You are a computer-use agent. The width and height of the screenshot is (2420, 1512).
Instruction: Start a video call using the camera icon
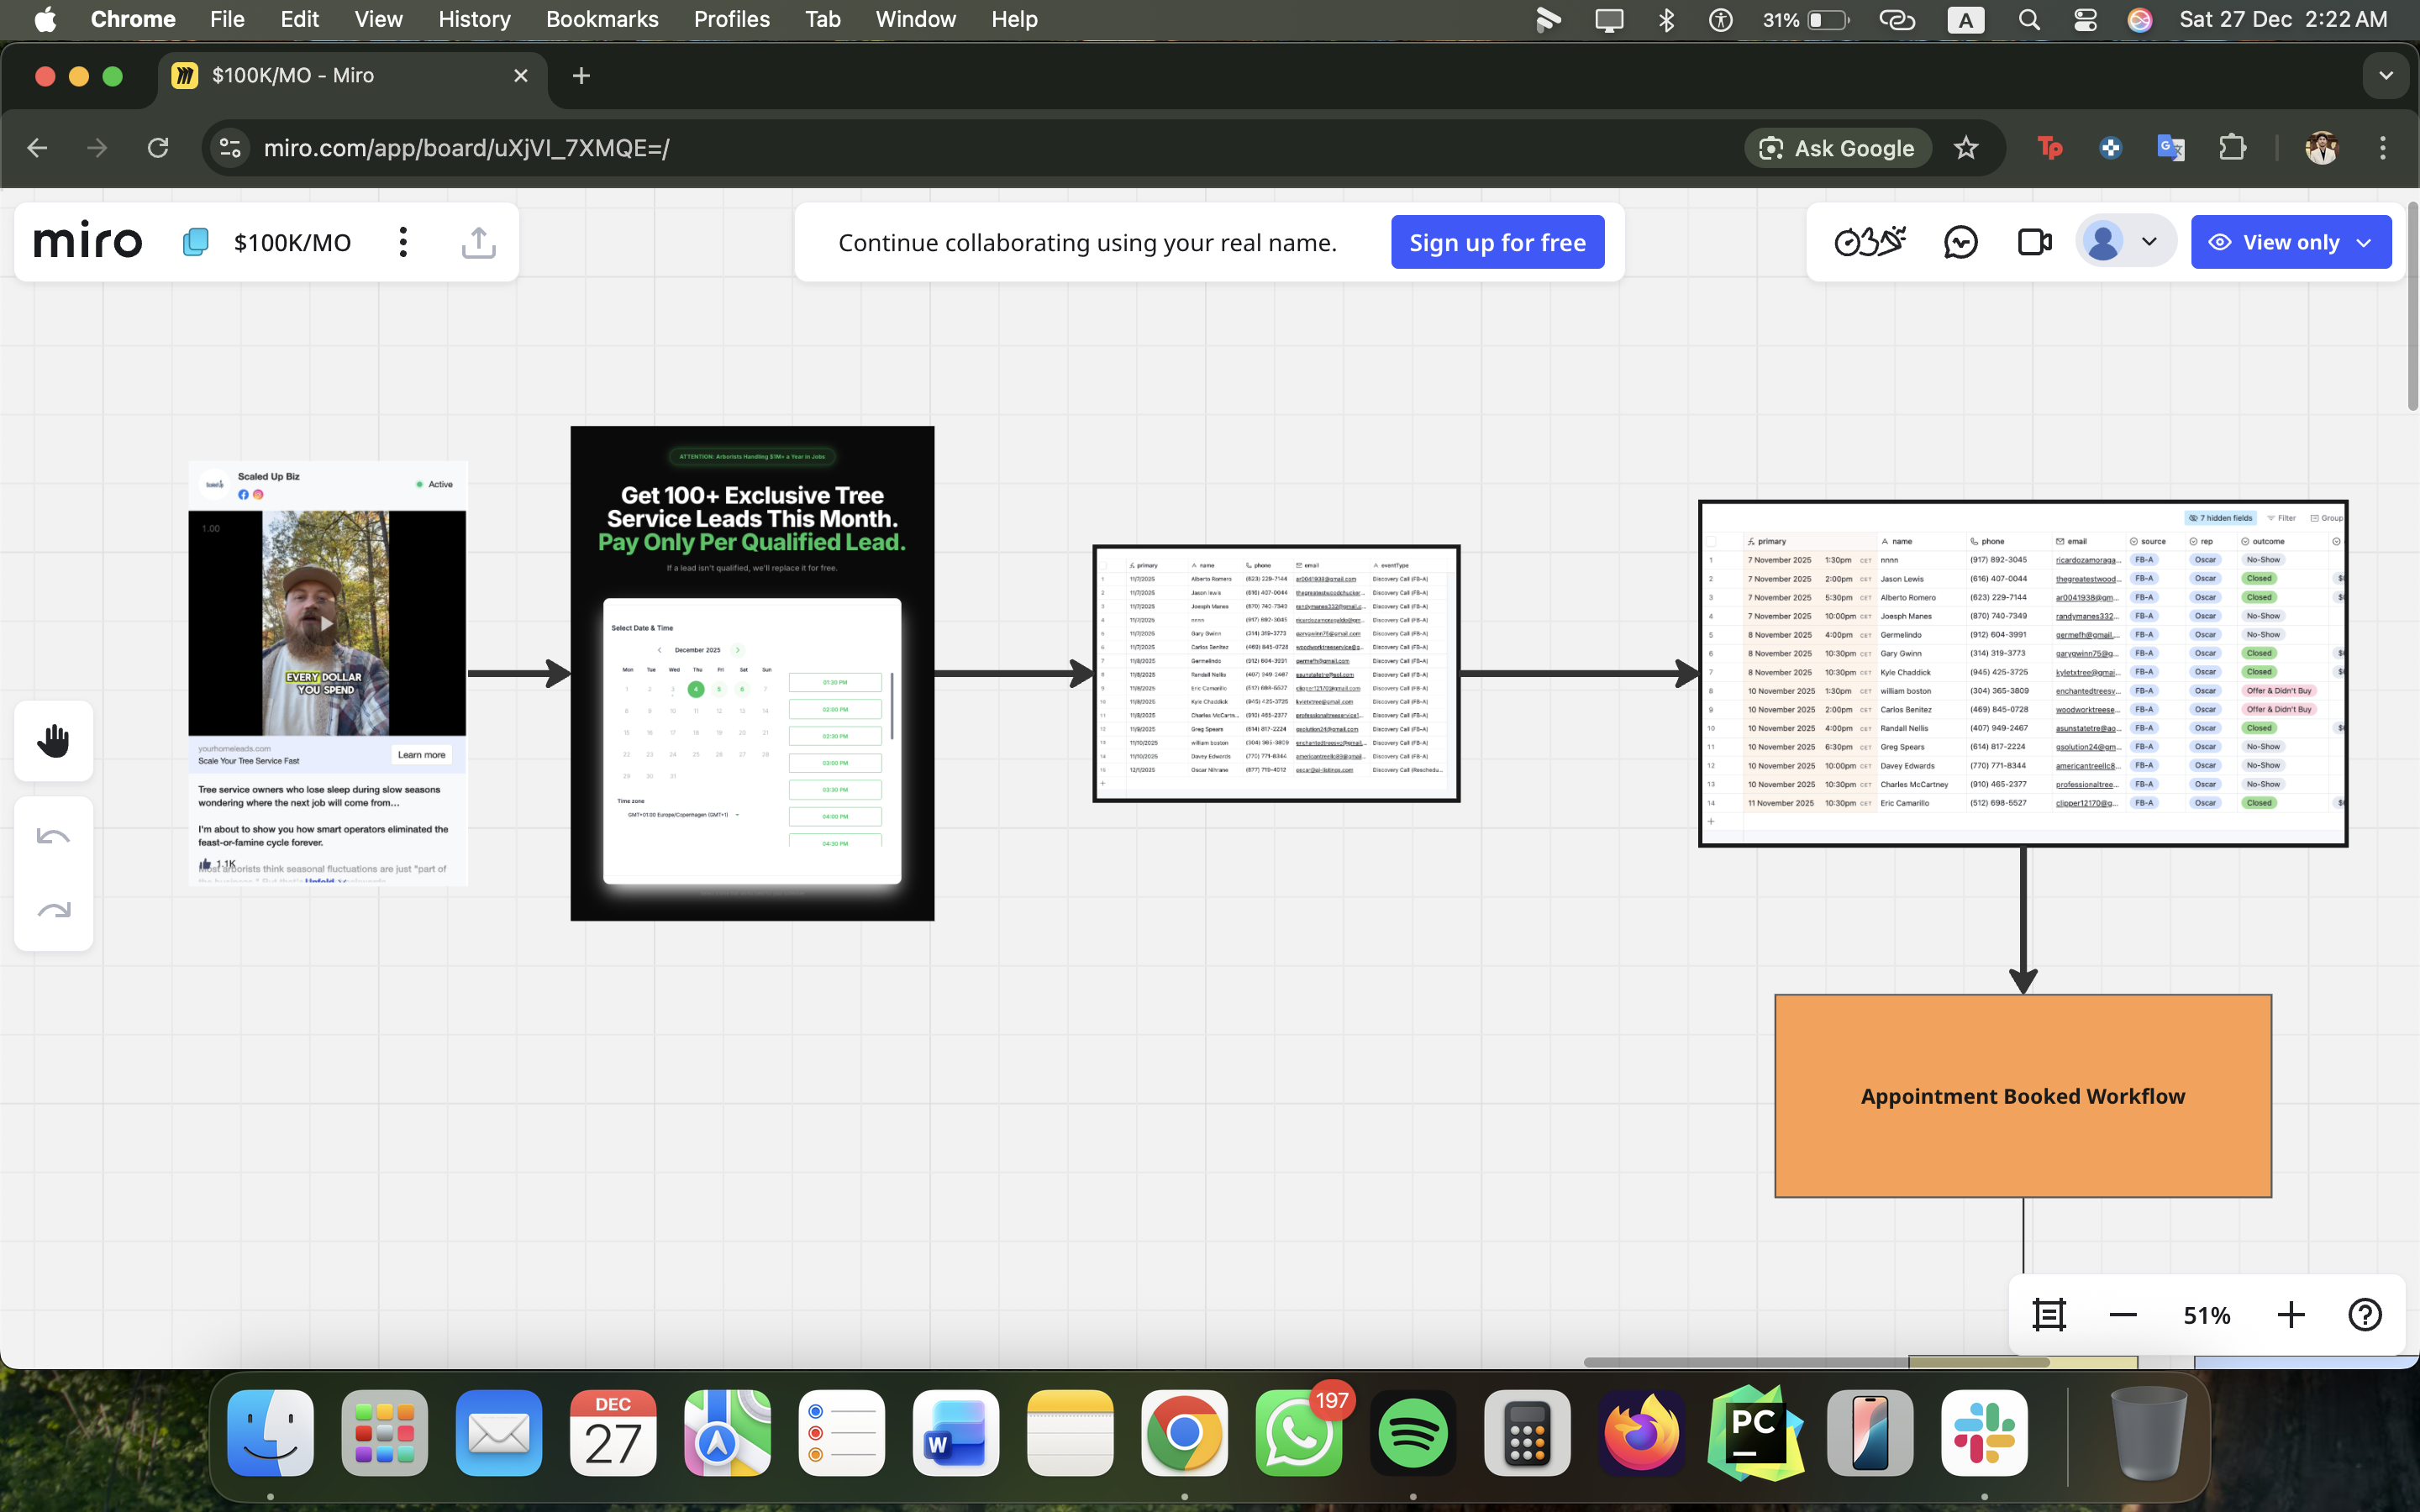[2033, 241]
